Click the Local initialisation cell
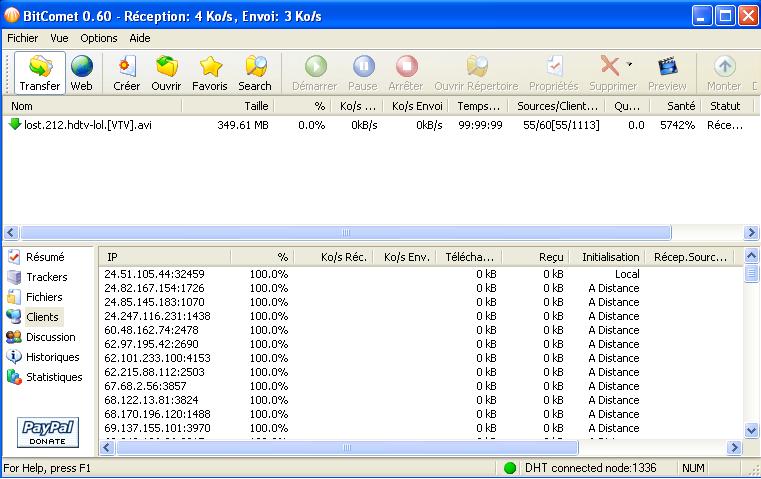Viewport: 761px width, 479px height. click(627, 274)
